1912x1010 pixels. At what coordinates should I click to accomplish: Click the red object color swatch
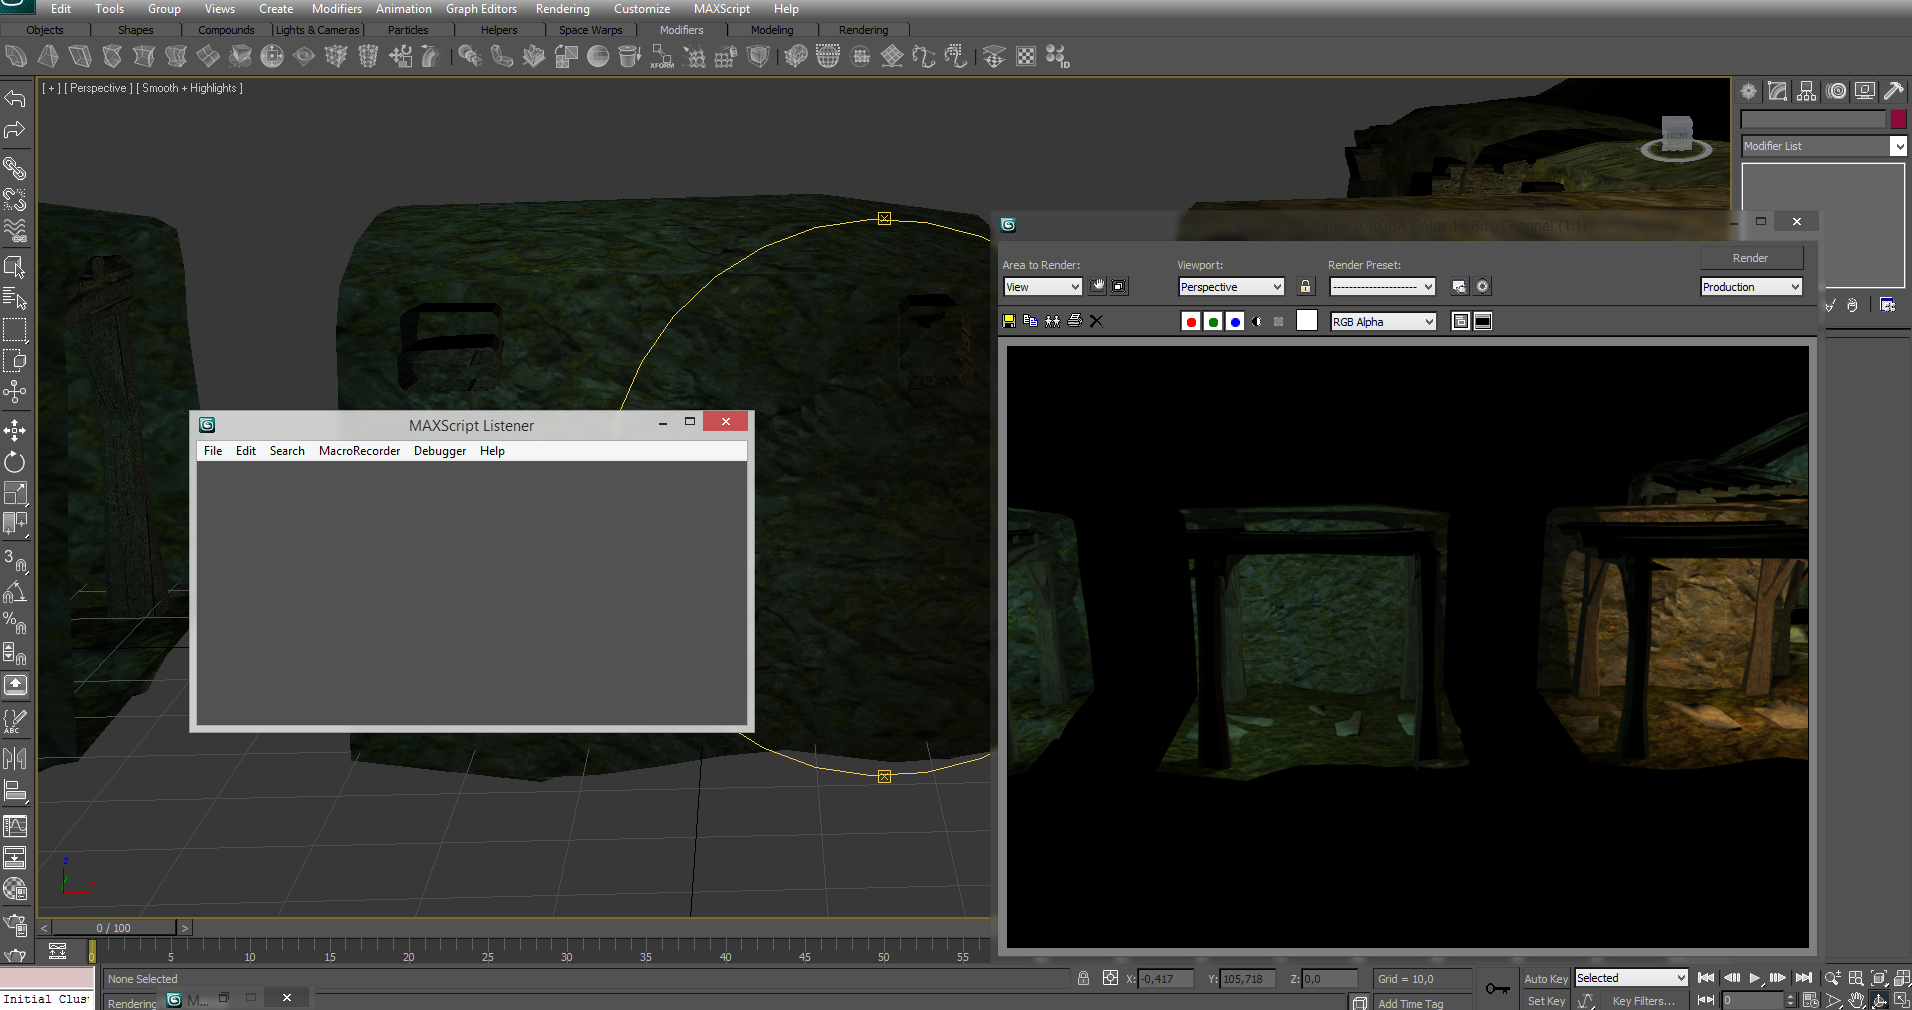tap(1898, 119)
